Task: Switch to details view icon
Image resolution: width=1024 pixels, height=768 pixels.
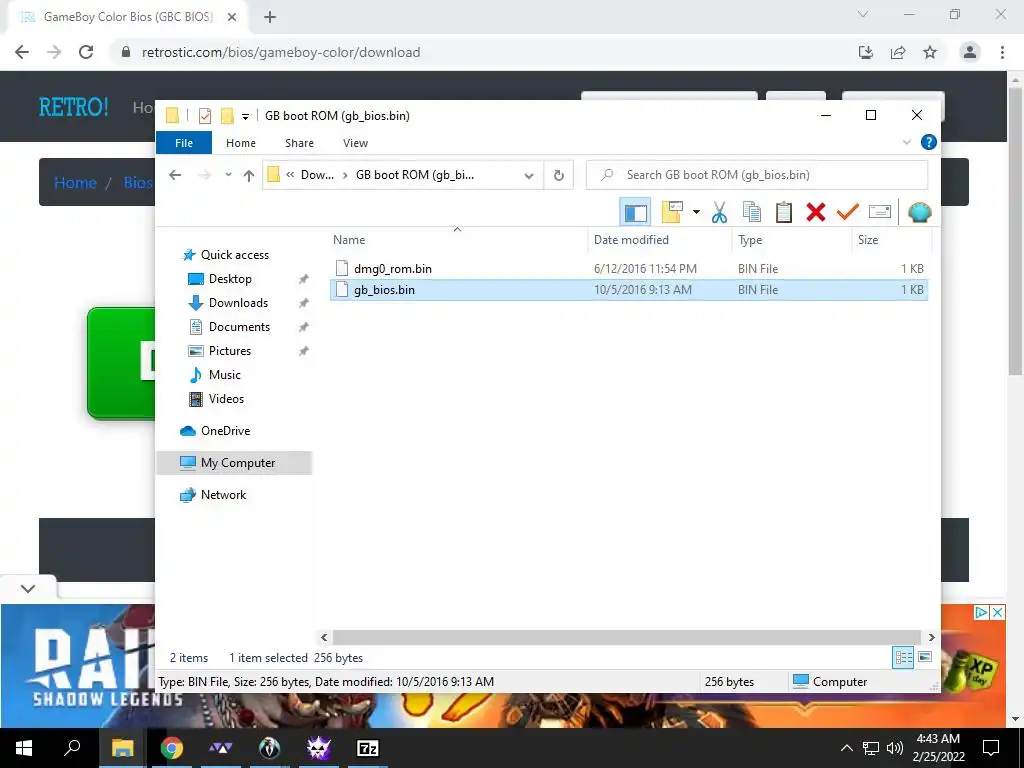Action: [x=903, y=657]
